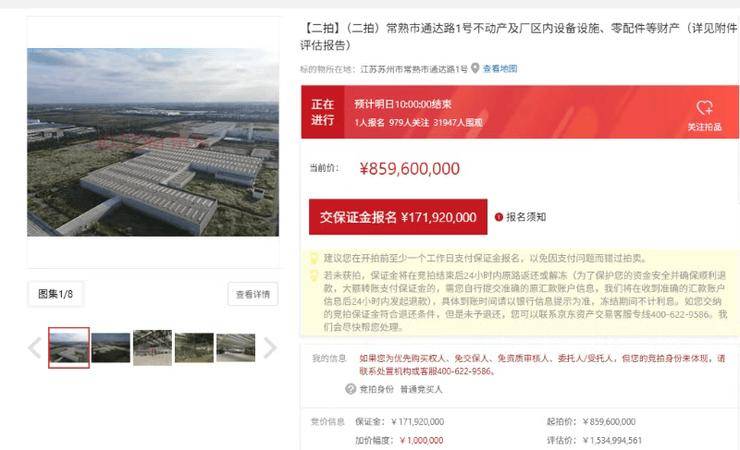The width and height of the screenshot is (740, 450).
Task: Select the fourth thumbnail in the gallery
Action: point(194,348)
